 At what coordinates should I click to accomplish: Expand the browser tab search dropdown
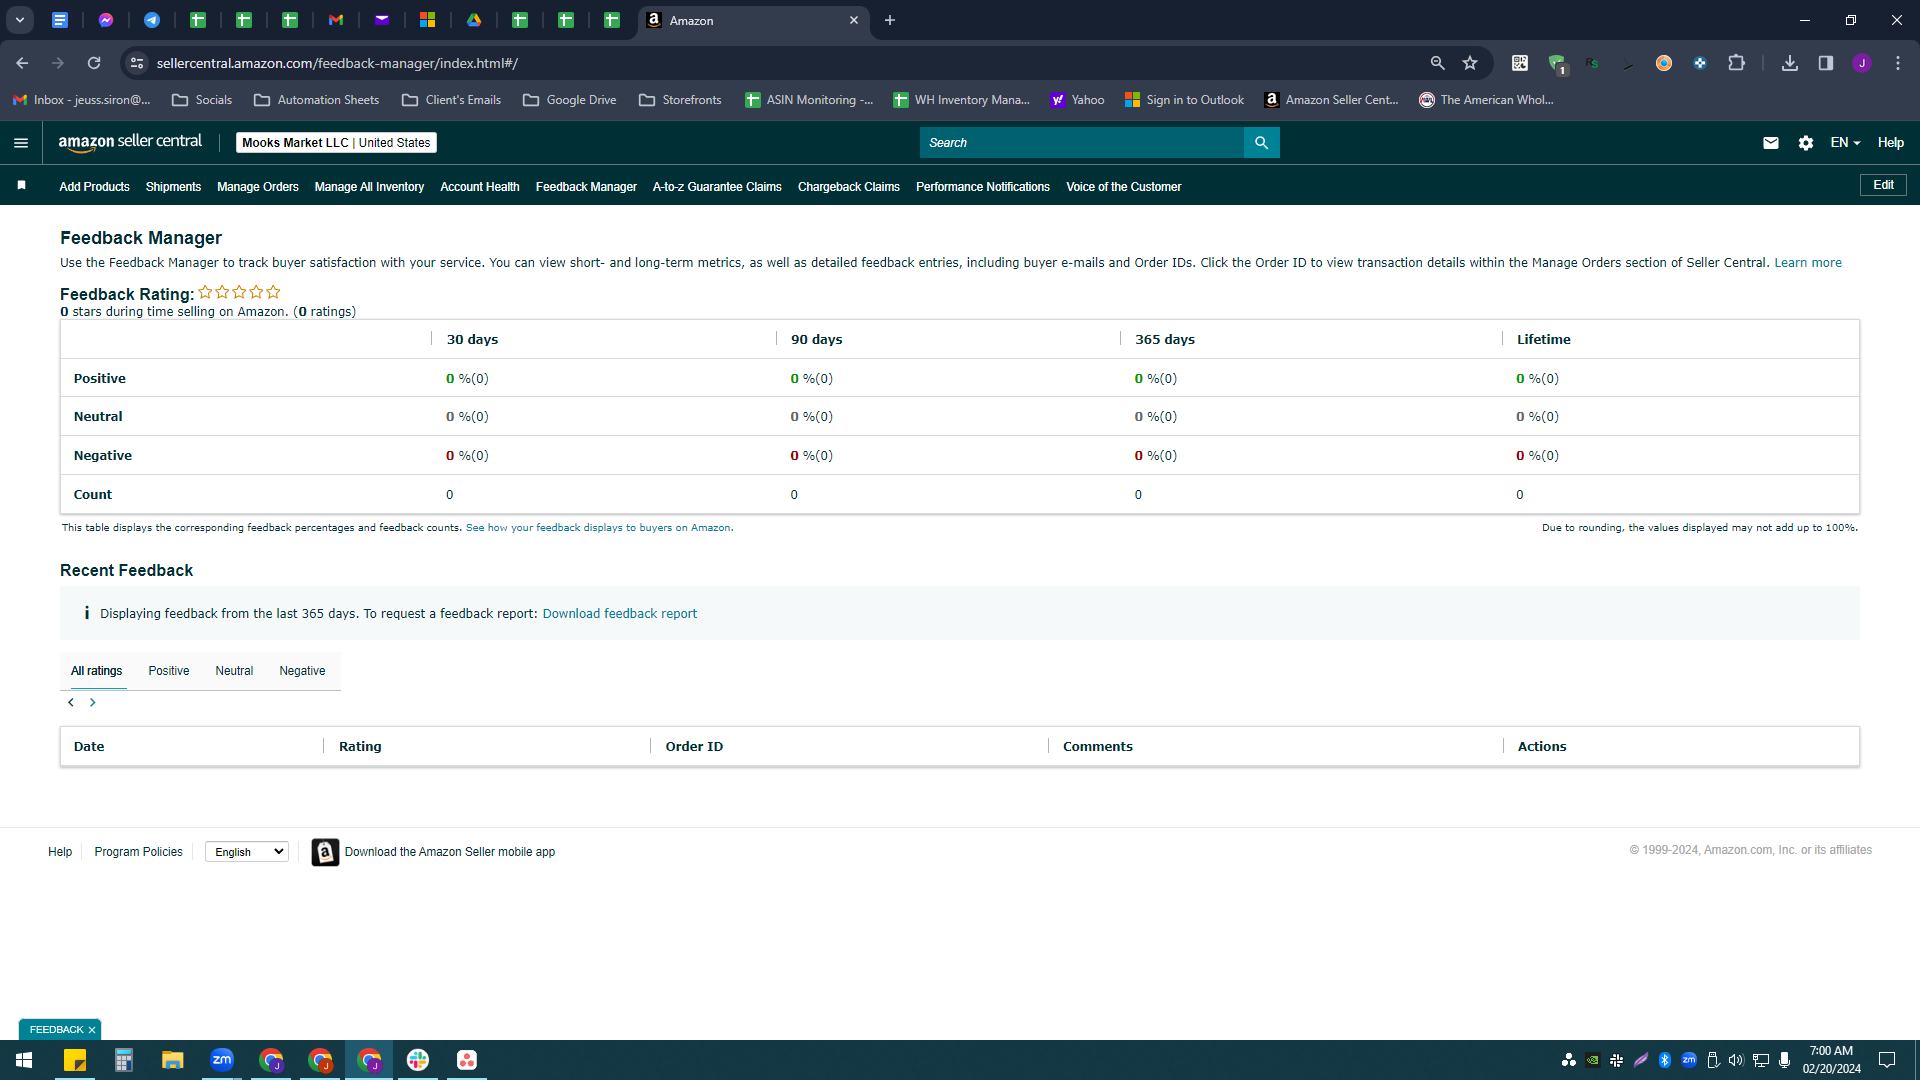(20, 20)
